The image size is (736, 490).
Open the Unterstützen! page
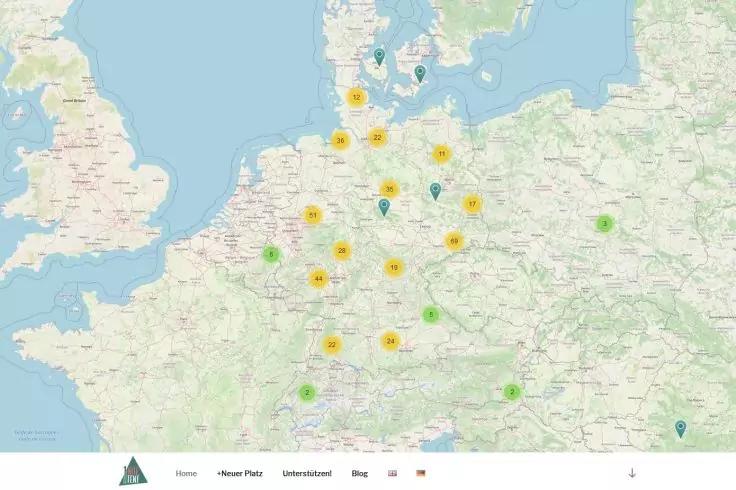click(x=307, y=473)
